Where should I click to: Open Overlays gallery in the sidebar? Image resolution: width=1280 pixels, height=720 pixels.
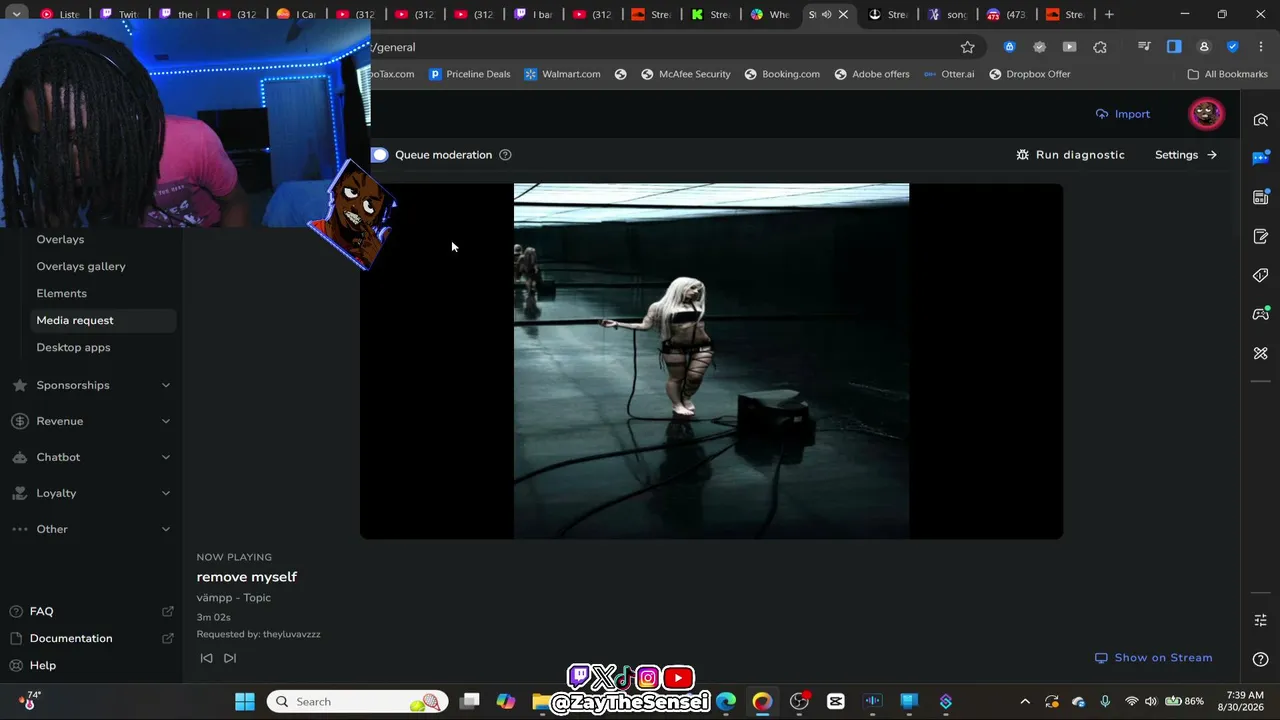coord(81,266)
